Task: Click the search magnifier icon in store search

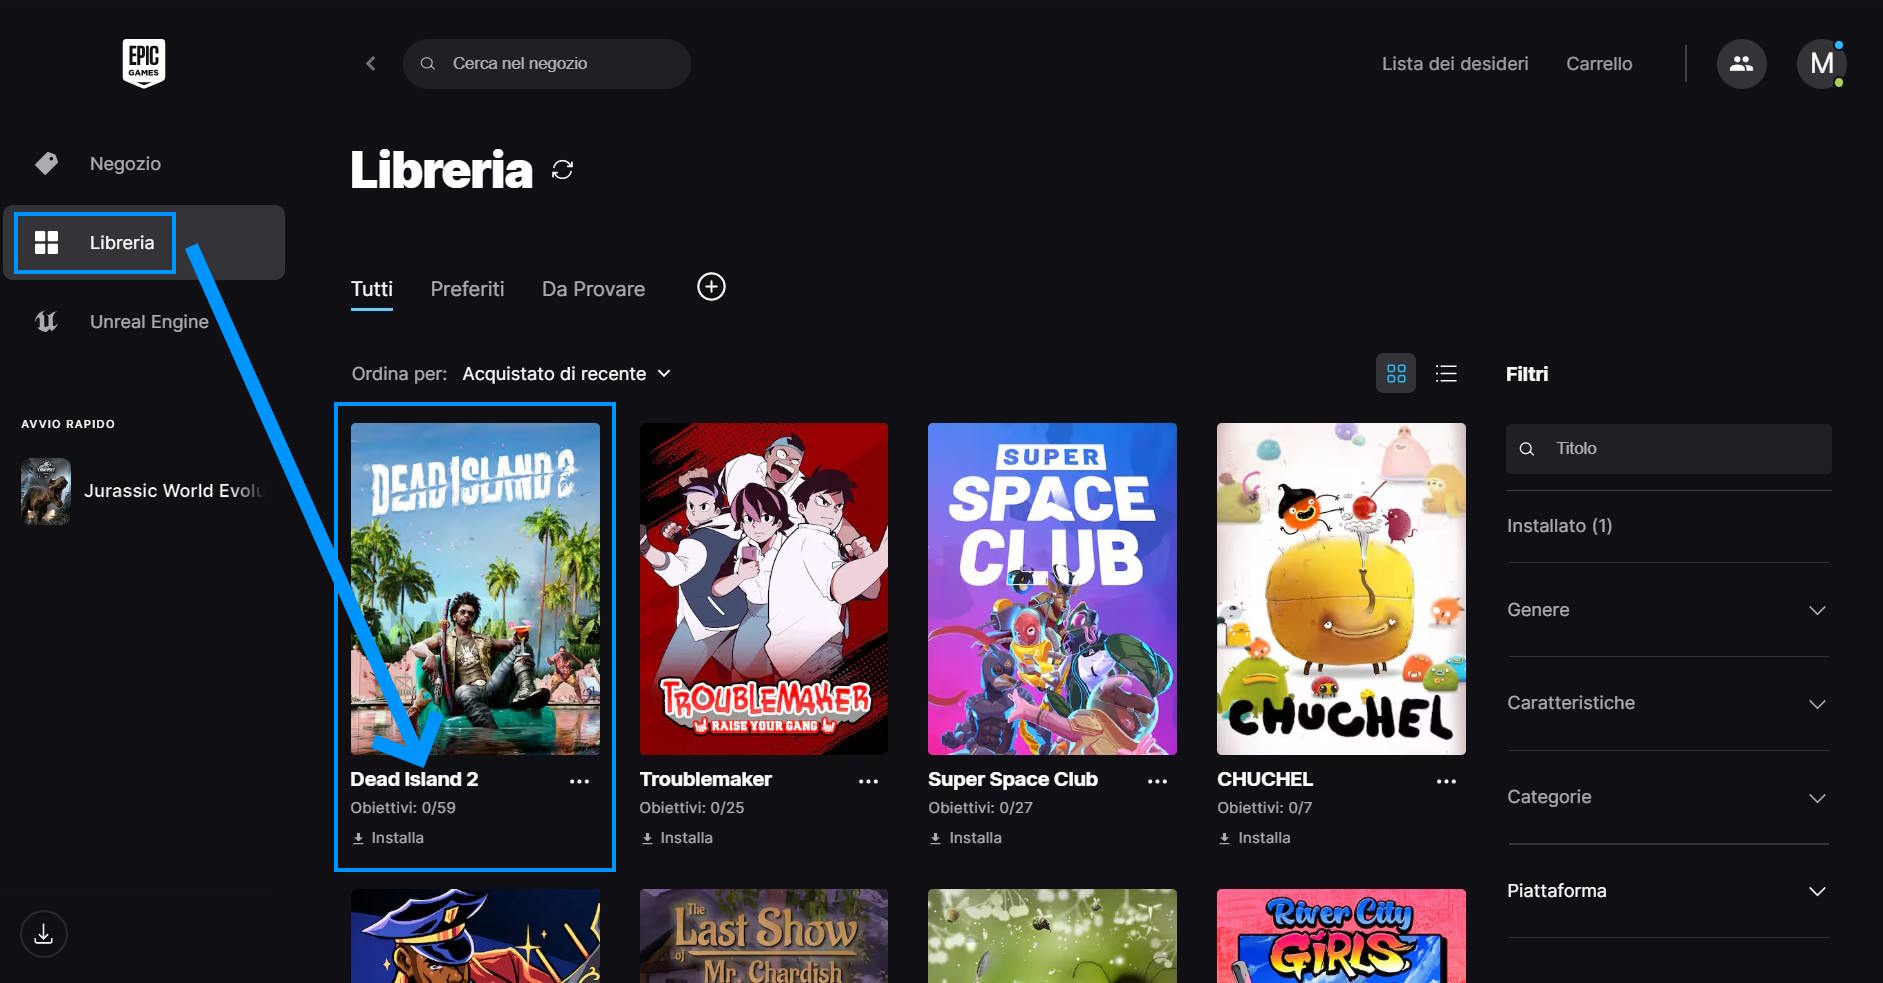Action: [427, 63]
